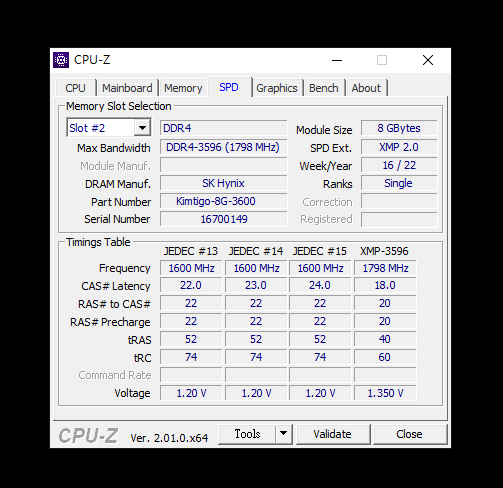Click the Validate button
This screenshot has height=488, width=503.
(333, 434)
